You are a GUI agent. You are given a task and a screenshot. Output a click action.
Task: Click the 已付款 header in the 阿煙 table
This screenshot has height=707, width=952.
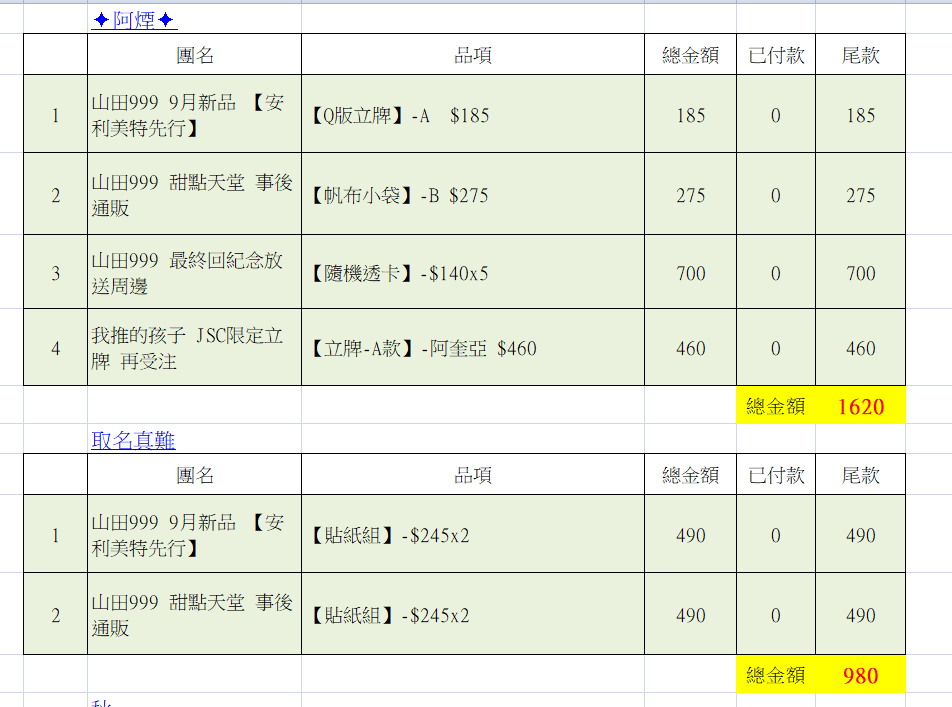point(776,55)
